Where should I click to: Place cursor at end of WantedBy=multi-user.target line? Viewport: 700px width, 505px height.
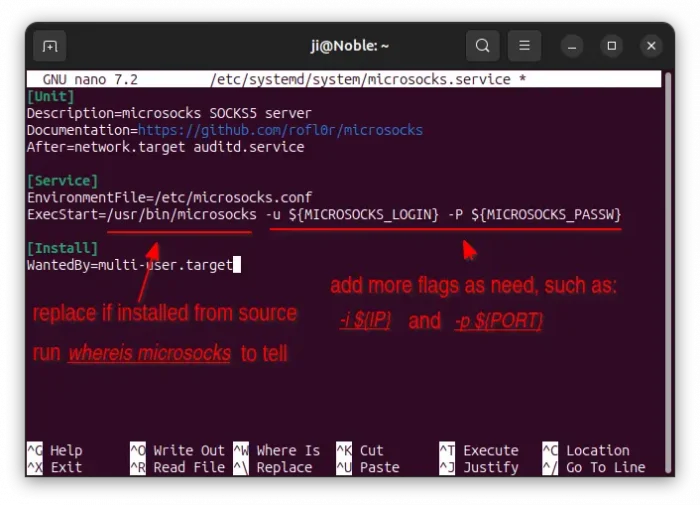pos(236,265)
